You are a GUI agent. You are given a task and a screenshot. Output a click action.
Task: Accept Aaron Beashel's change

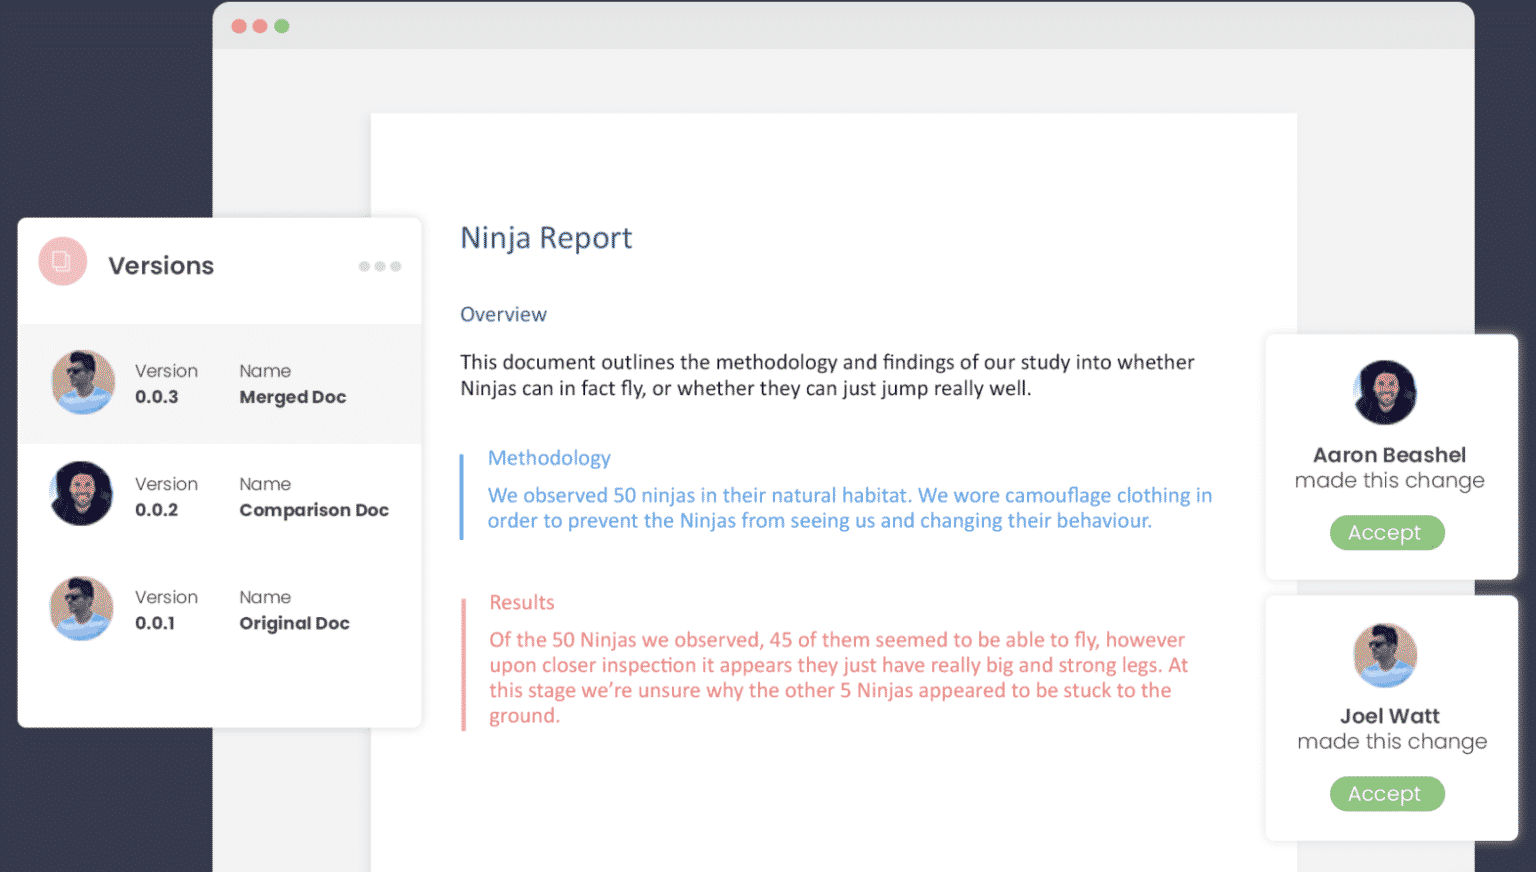pyautogui.click(x=1386, y=533)
